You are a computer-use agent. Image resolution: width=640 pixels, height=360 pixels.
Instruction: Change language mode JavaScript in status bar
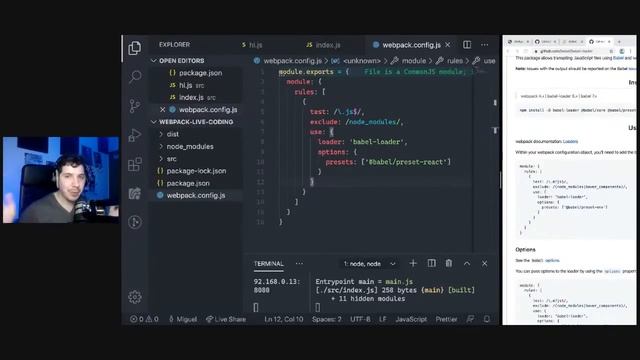tap(411, 319)
